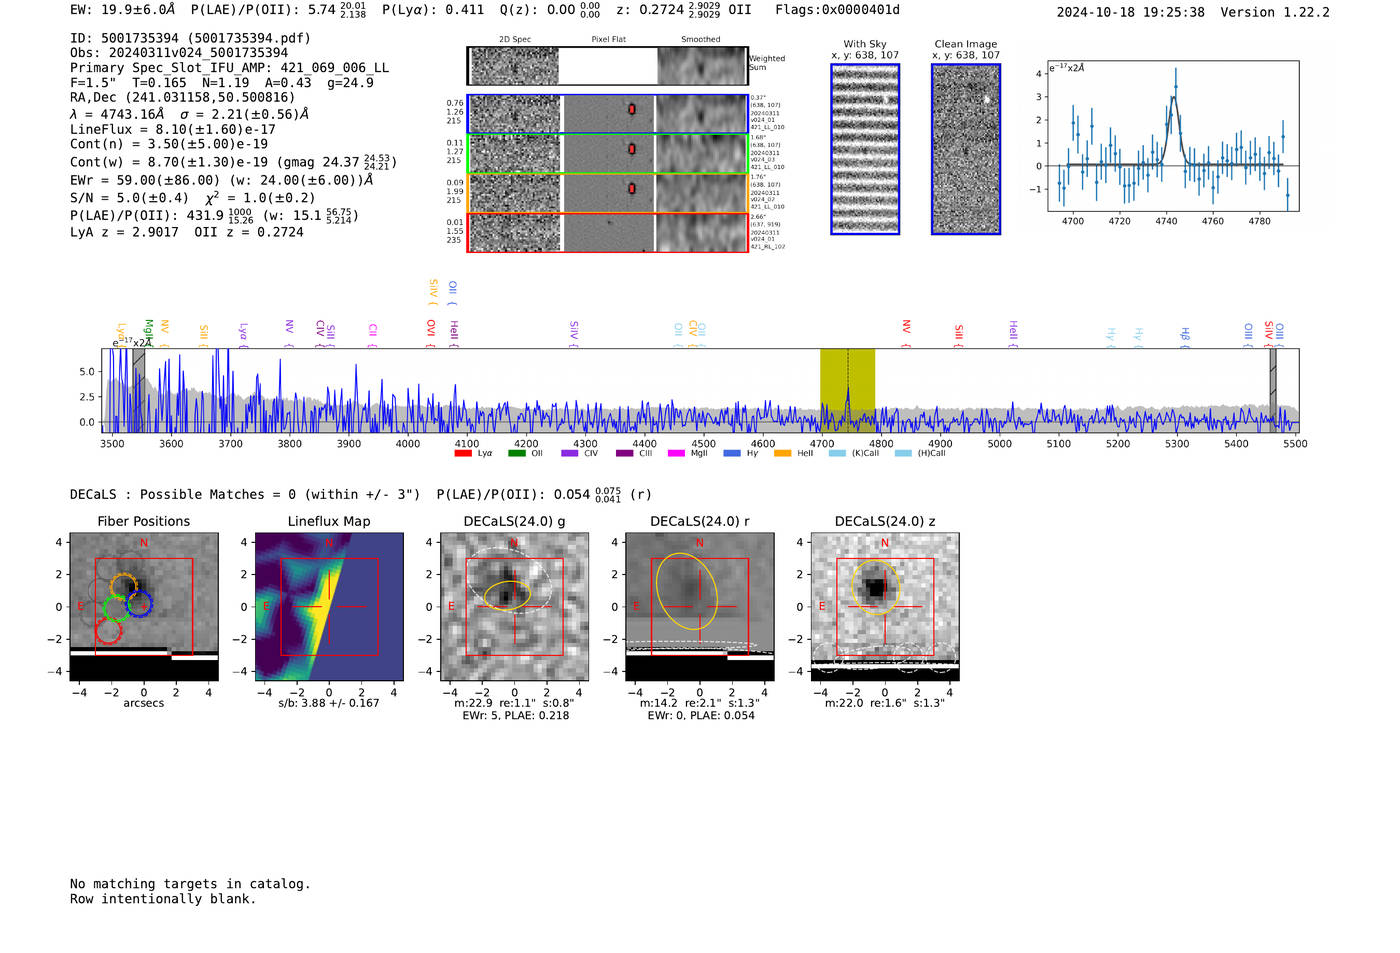Click the (H)CaII legend swatch
Screen dimensions: 1400x953
pos(903,454)
